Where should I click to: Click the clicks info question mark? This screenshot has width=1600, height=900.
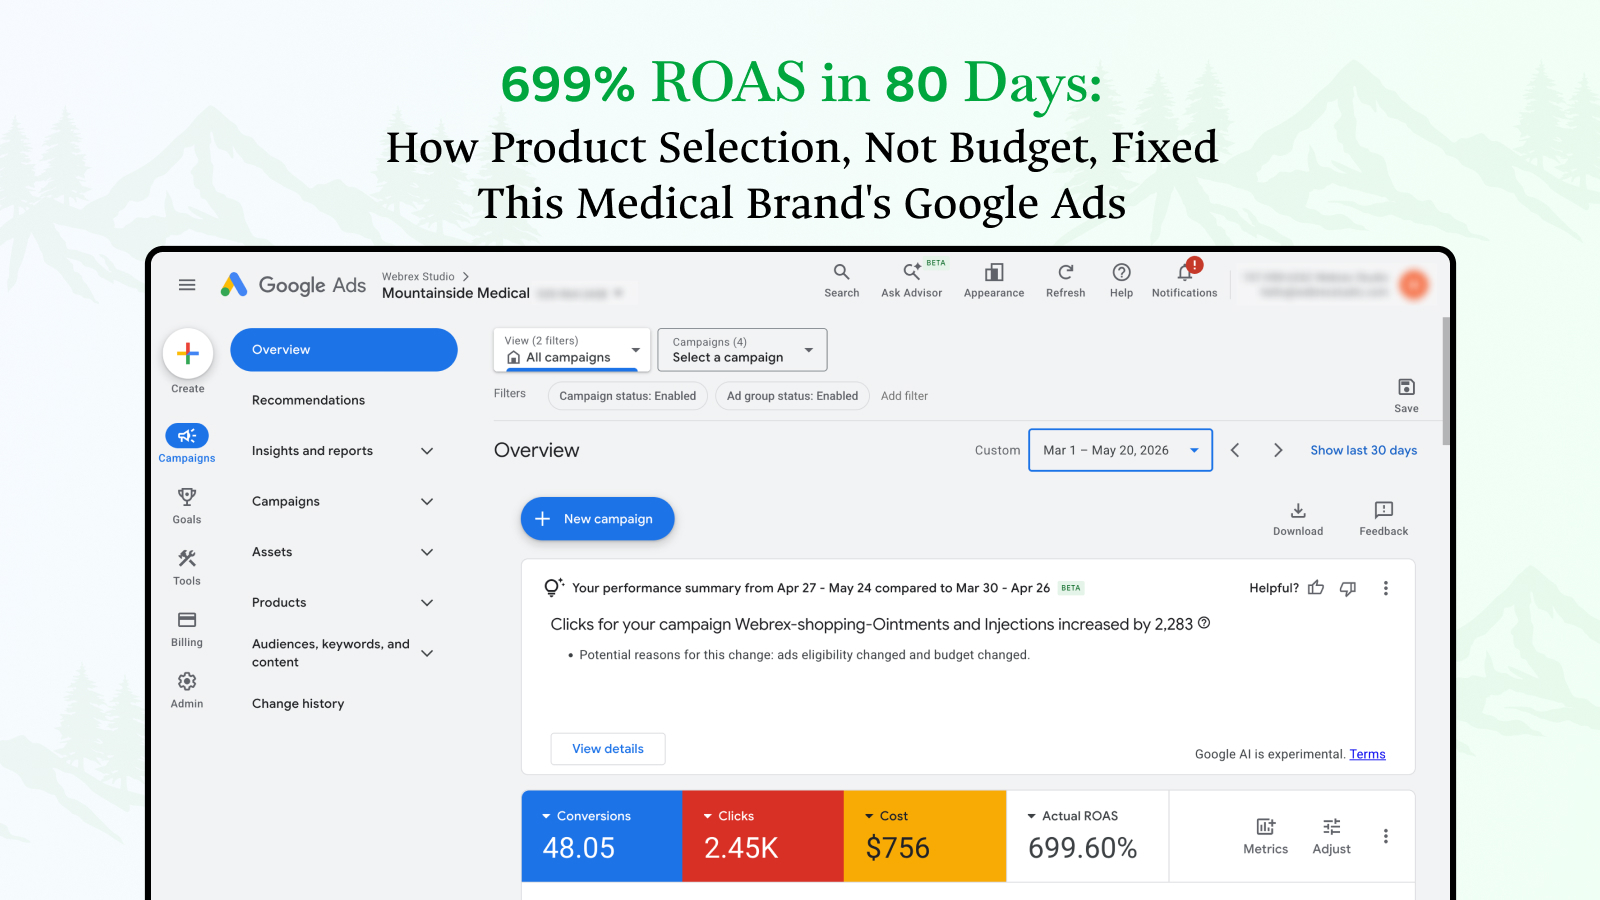pos(1204,623)
